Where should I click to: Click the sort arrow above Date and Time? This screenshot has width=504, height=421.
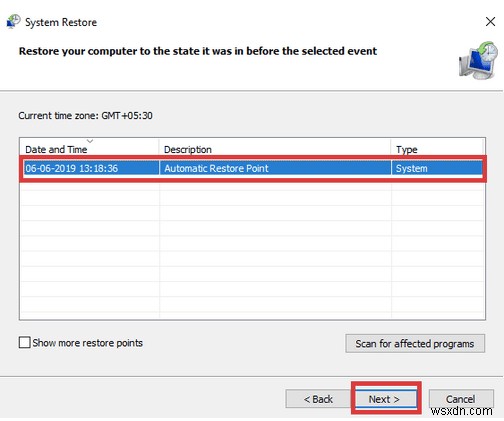point(90,141)
